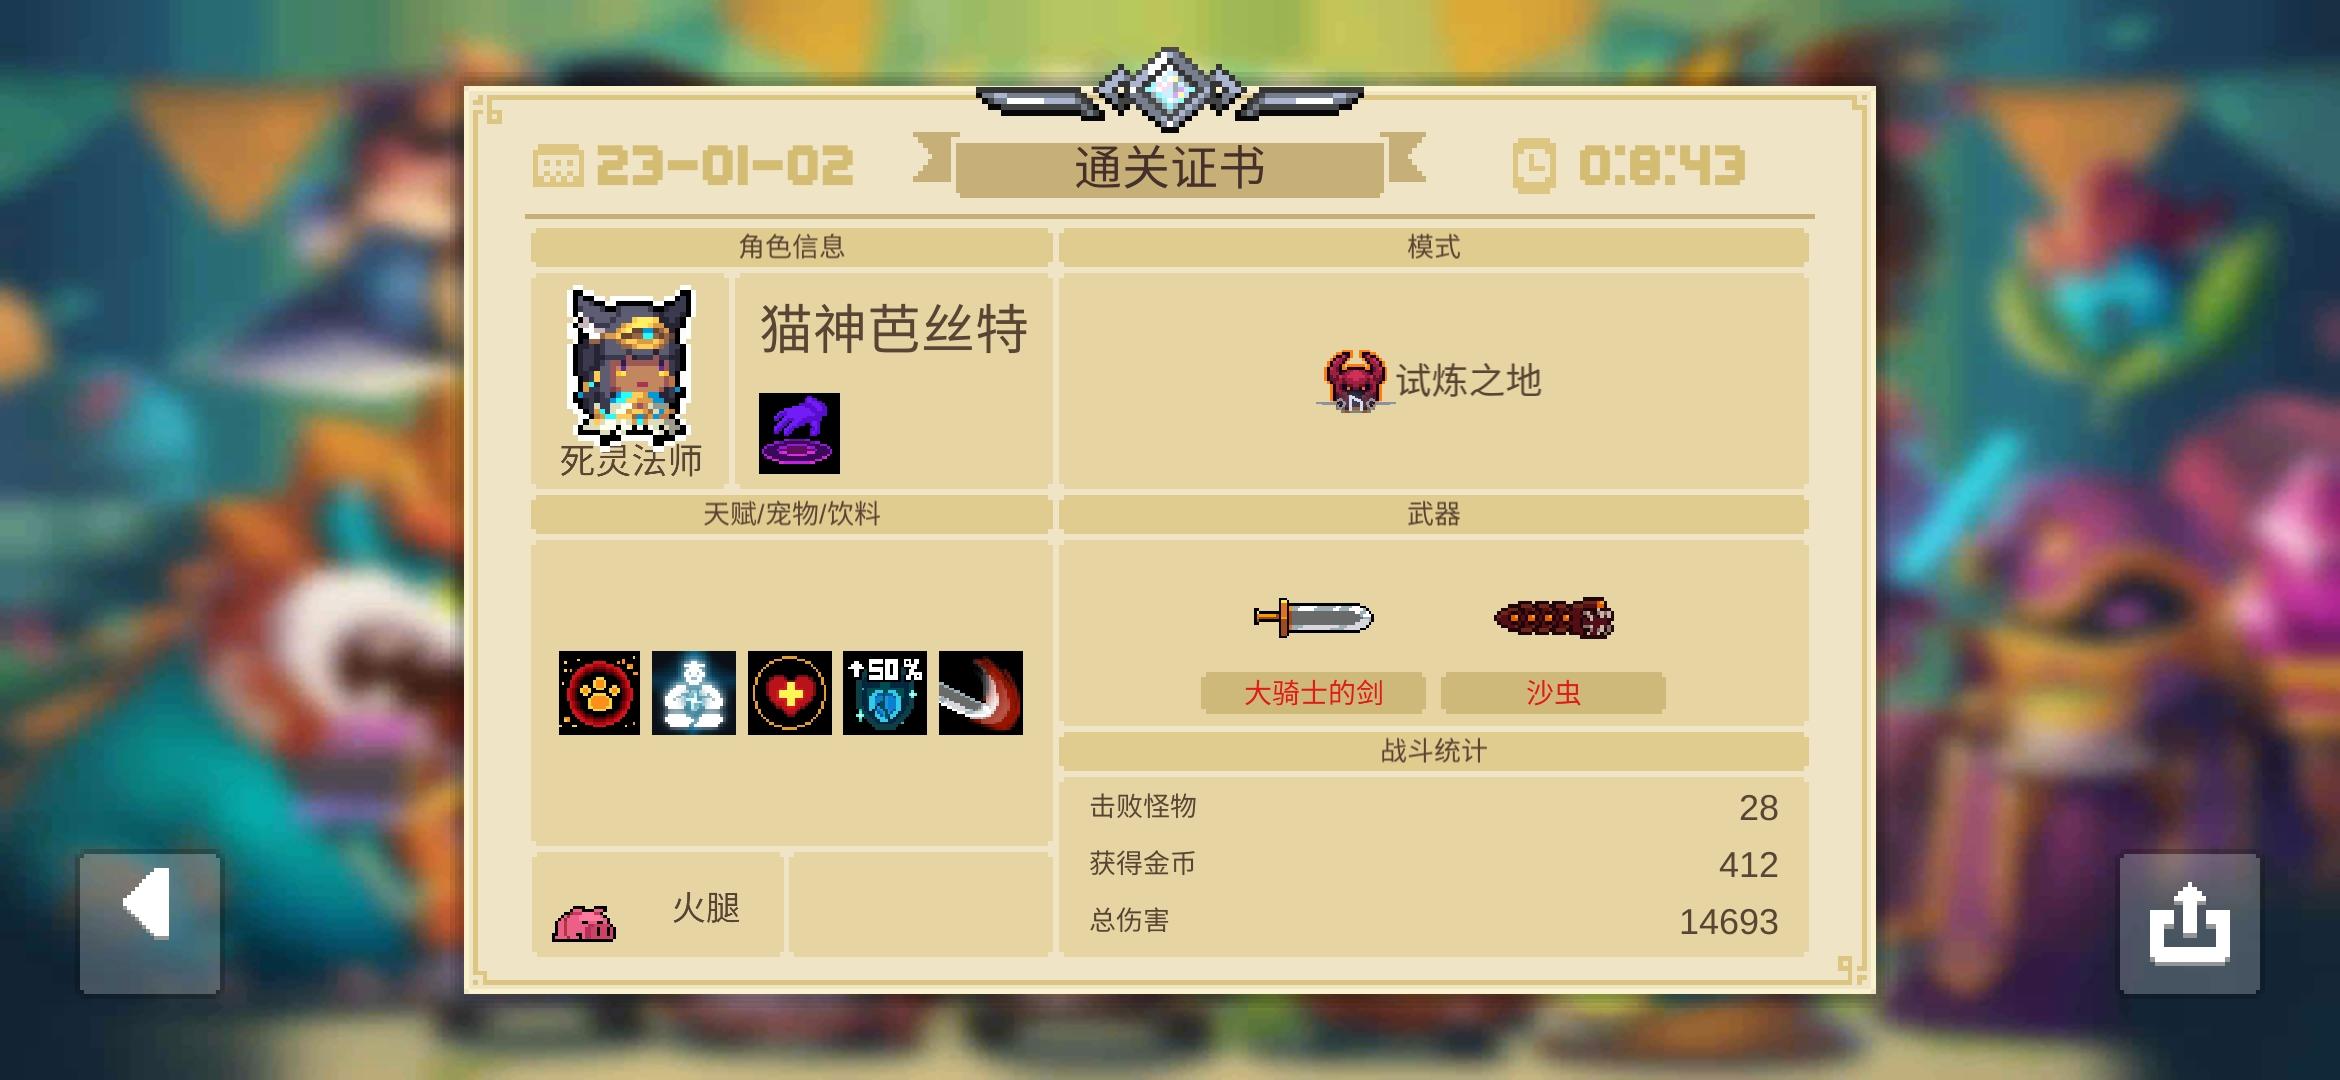Screen dimensions: 2340x1080
Task: Tap the 沙虫 weapon label
Action: [1553, 693]
